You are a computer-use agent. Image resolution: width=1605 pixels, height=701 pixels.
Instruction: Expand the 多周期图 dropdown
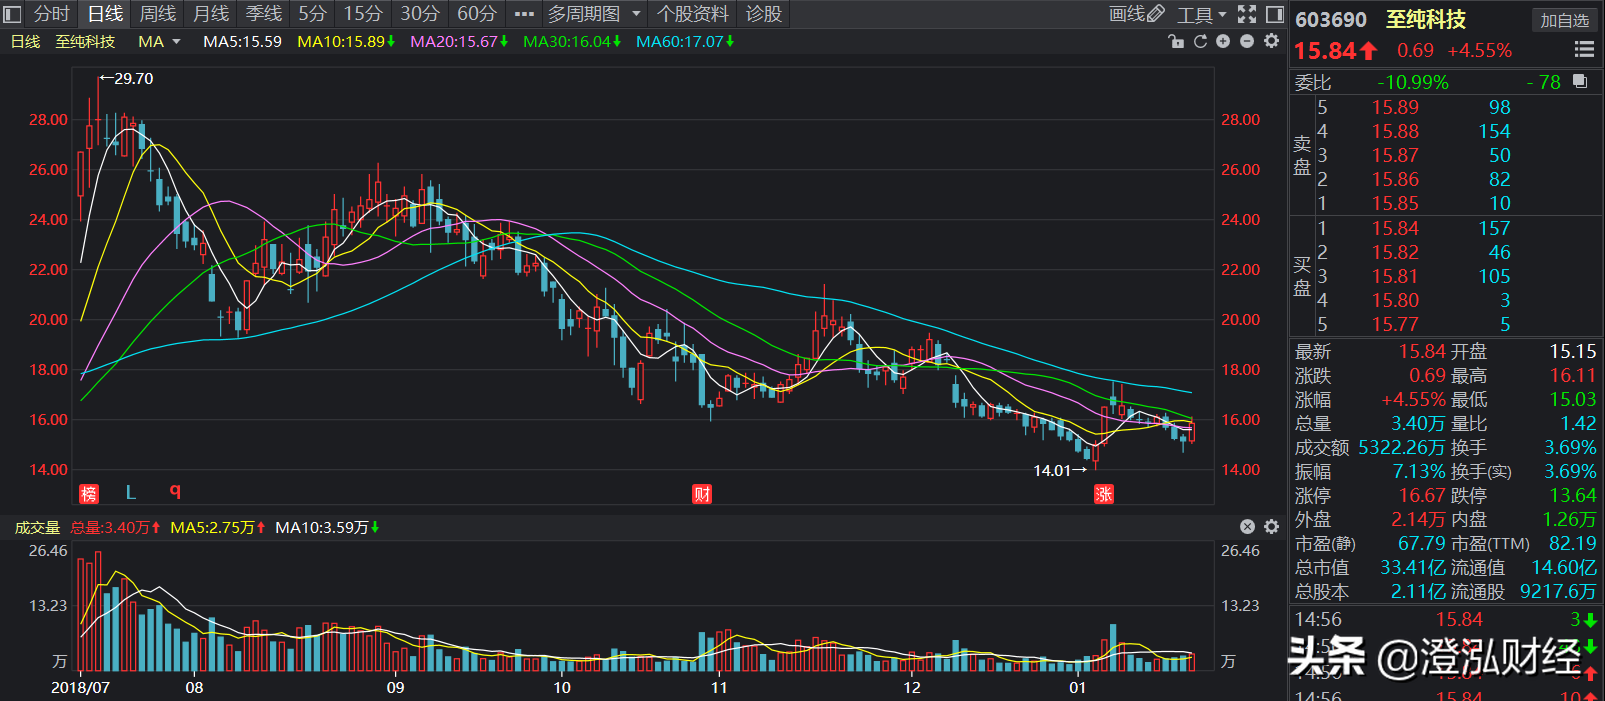pyautogui.click(x=636, y=14)
